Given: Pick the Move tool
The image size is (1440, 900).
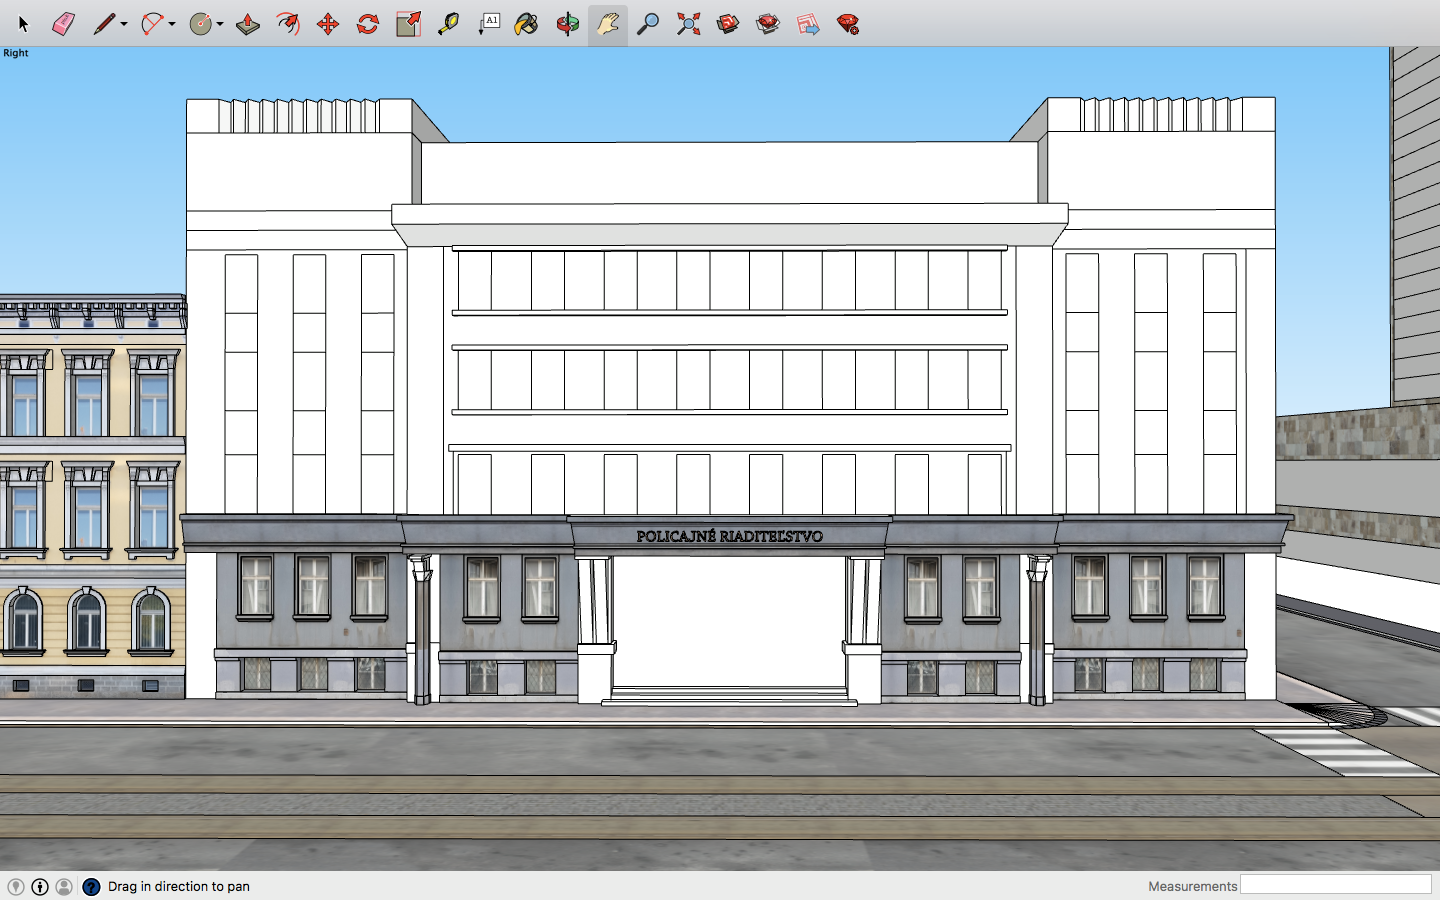Looking at the screenshot, I should (x=328, y=24).
